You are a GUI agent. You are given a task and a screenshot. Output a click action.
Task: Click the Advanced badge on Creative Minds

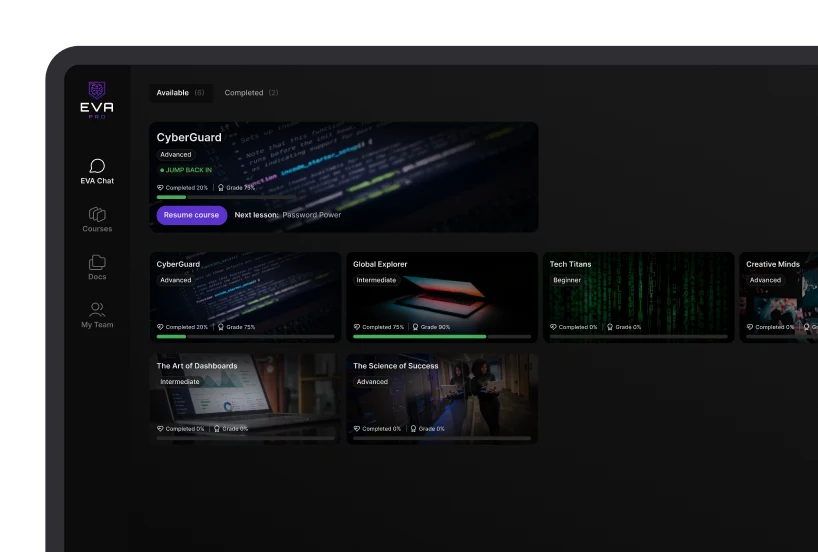[x=765, y=280]
